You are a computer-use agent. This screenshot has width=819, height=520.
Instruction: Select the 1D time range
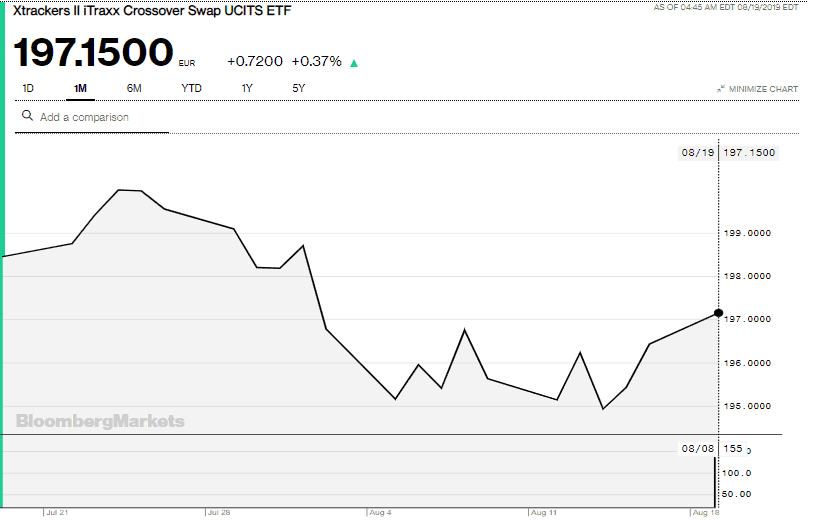coord(28,88)
